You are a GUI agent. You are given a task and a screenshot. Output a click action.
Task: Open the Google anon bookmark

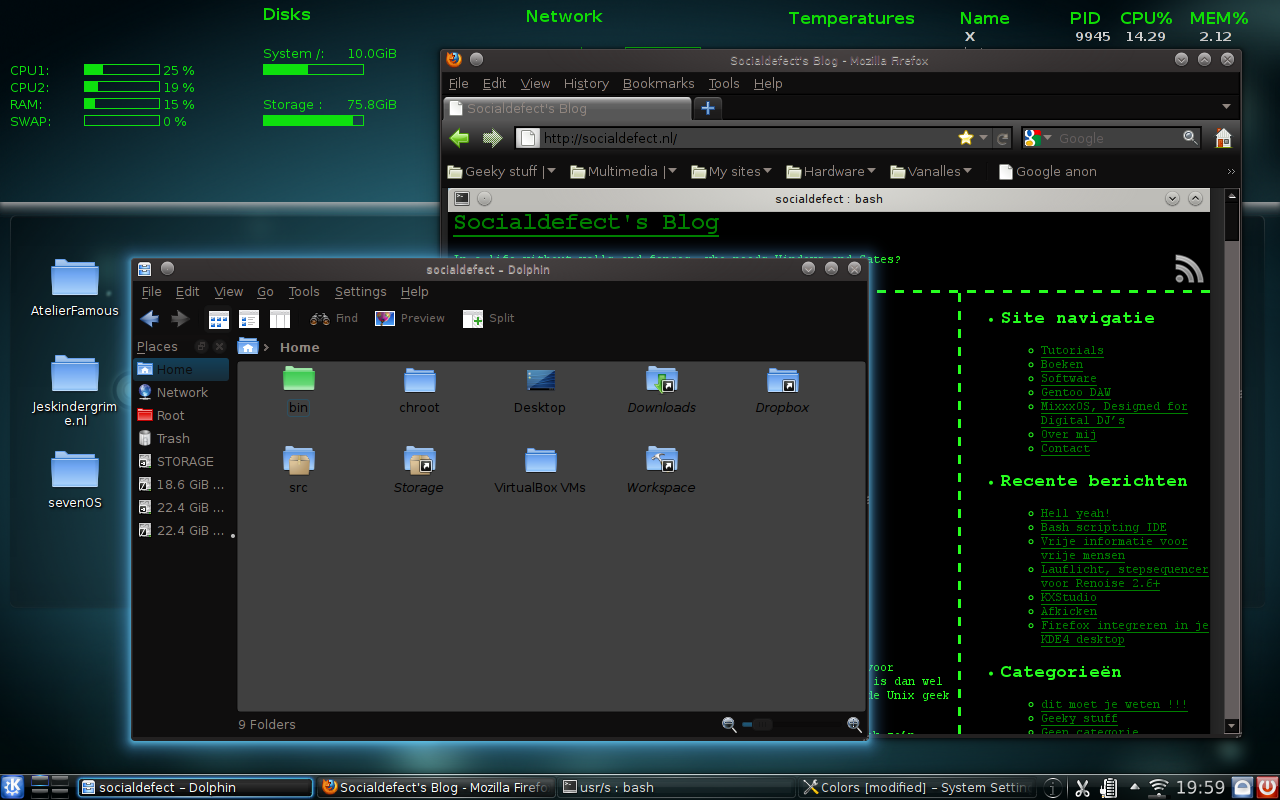(1047, 171)
